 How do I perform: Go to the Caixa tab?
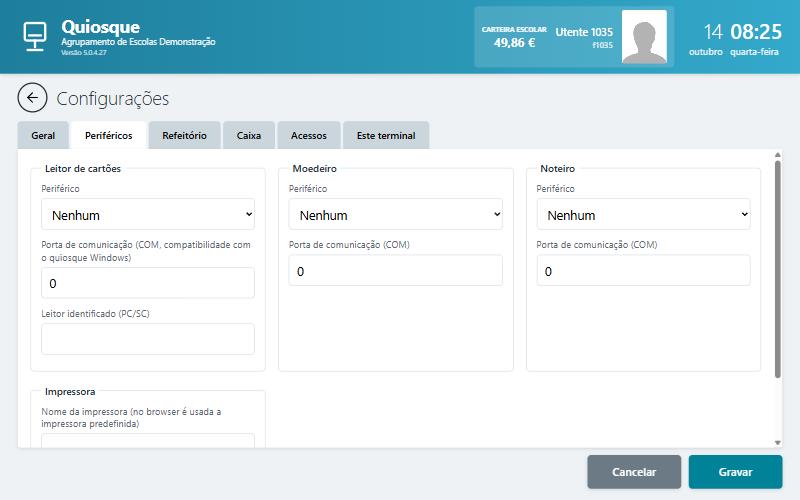pos(249,136)
